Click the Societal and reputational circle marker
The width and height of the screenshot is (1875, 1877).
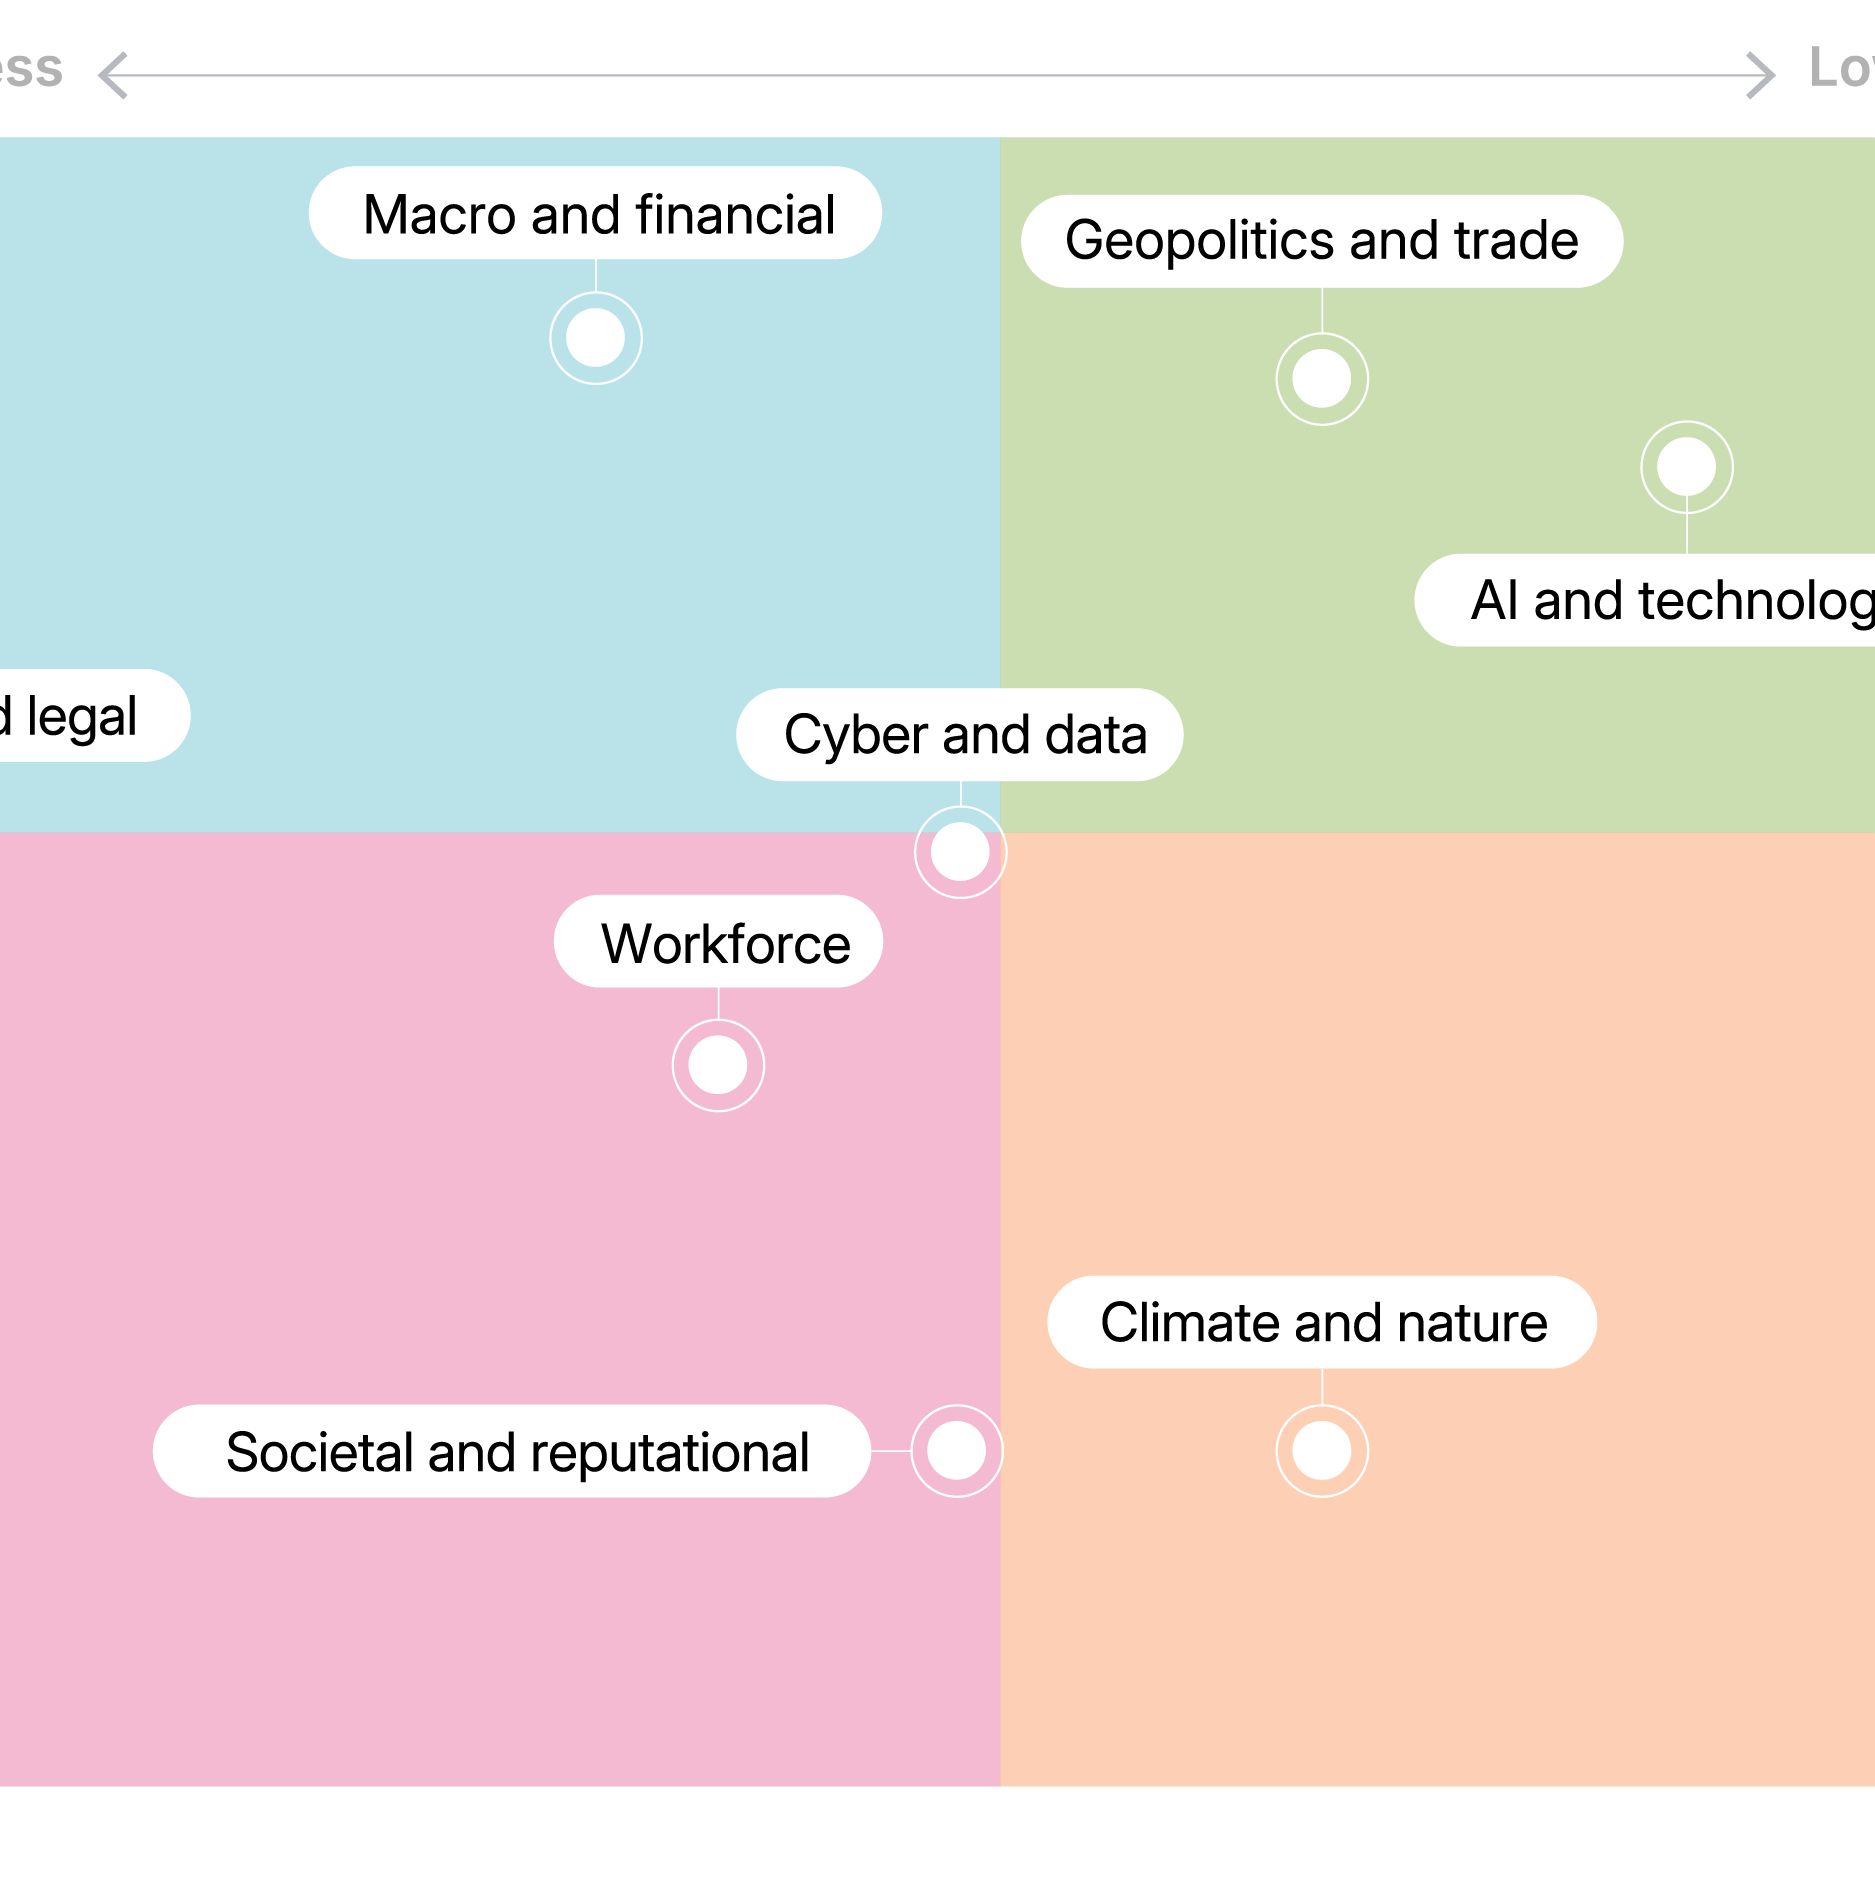[x=956, y=1451]
